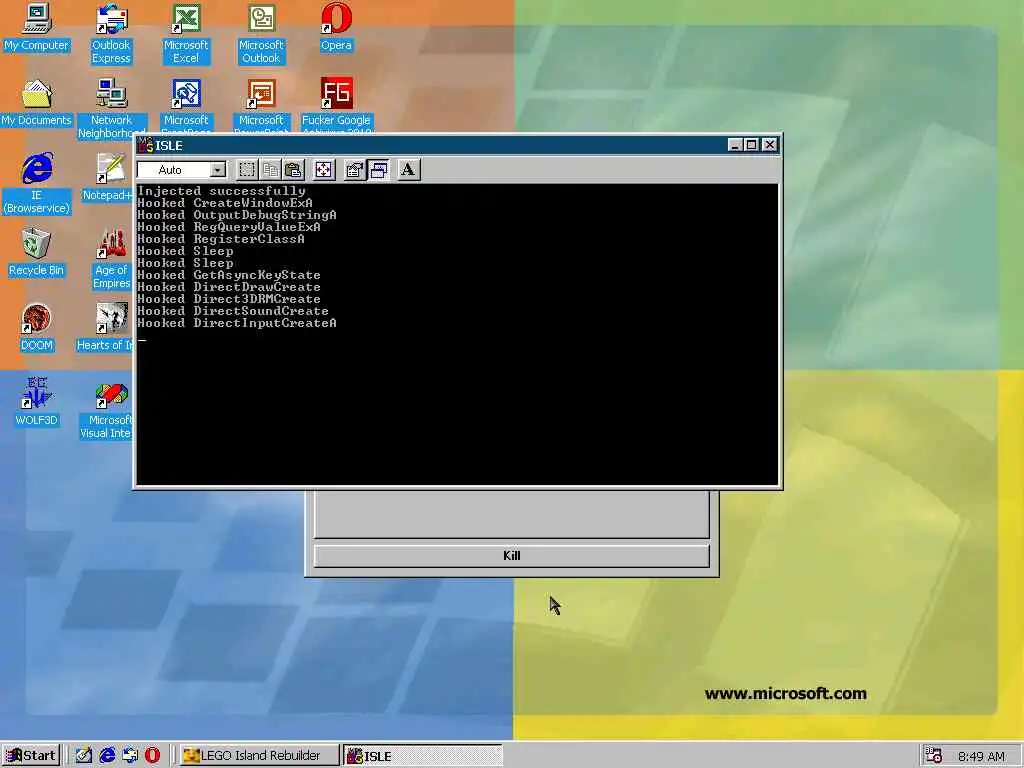This screenshot has width=1024, height=768.
Task: Click the Kill button
Action: (x=511, y=556)
